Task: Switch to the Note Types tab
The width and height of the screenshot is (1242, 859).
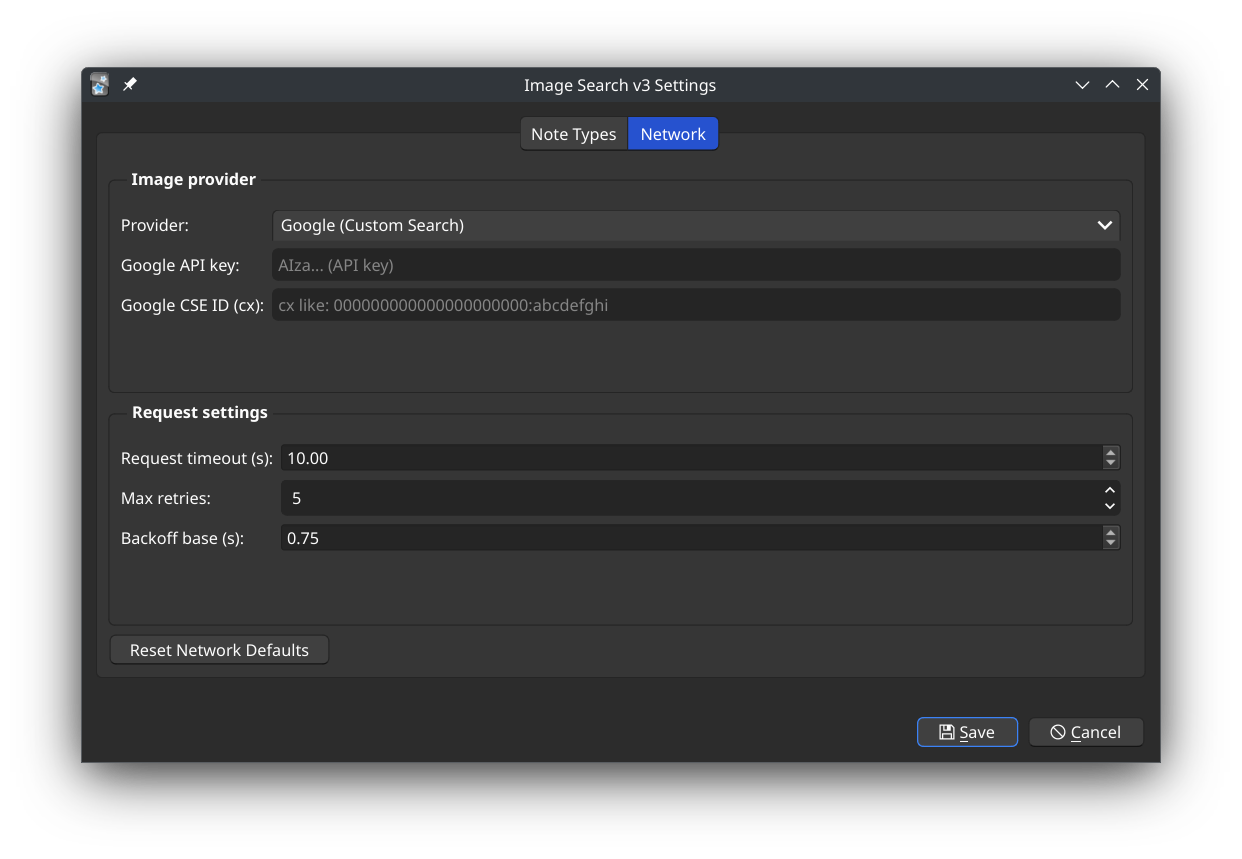Action: pyautogui.click(x=573, y=134)
